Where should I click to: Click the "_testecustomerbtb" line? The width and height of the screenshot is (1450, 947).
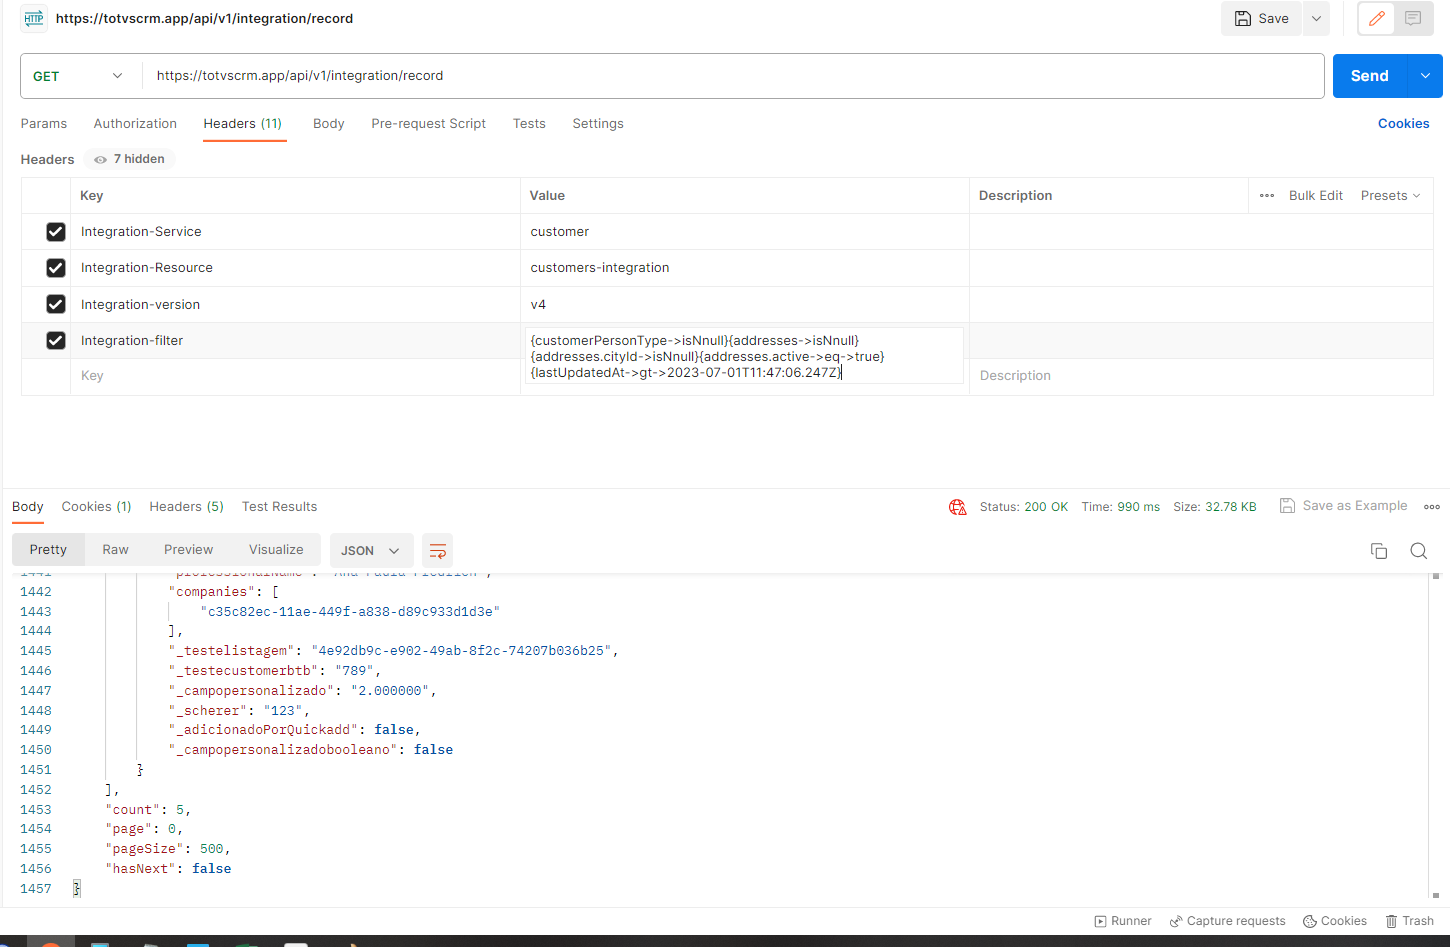(275, 671)
